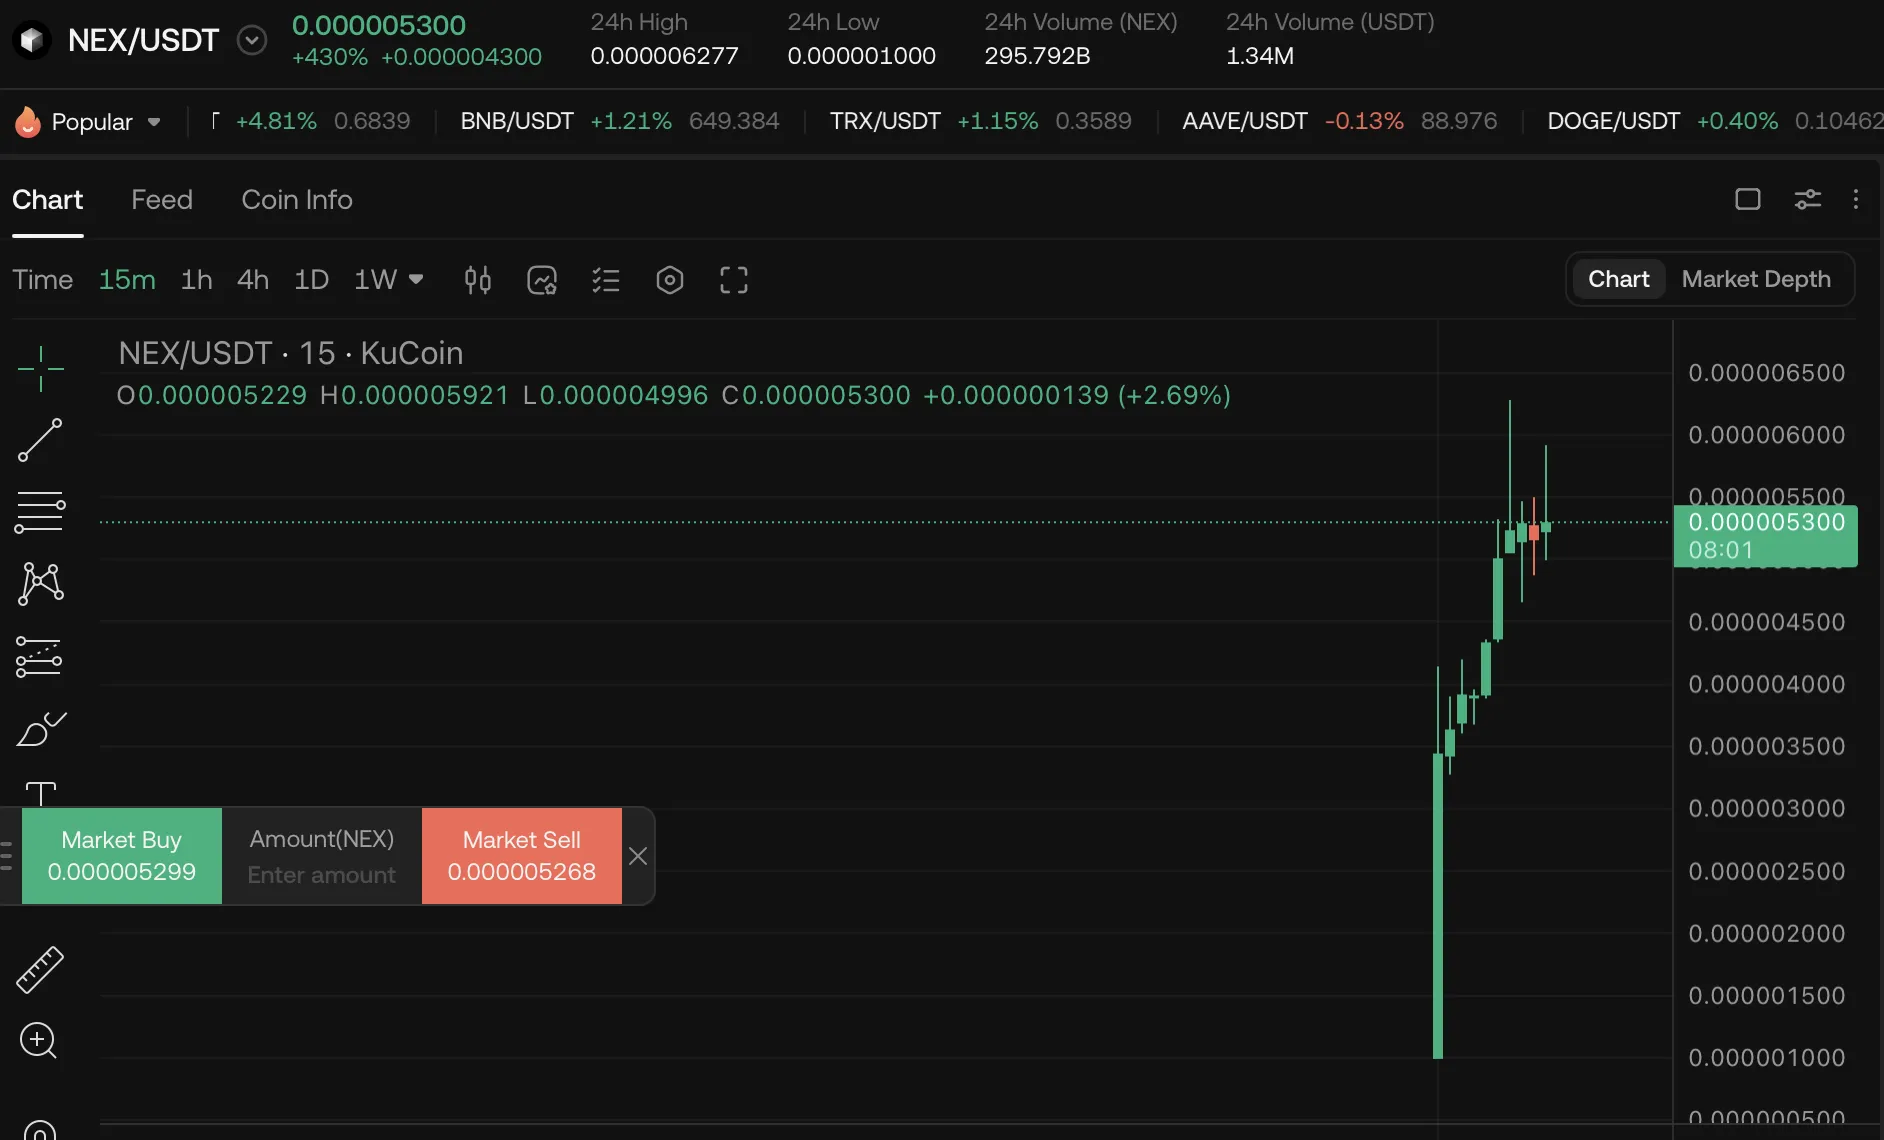Screen dimensions: 1884x1140
Task: Click the Amount(NEX) input field
Action: [322, 856]
